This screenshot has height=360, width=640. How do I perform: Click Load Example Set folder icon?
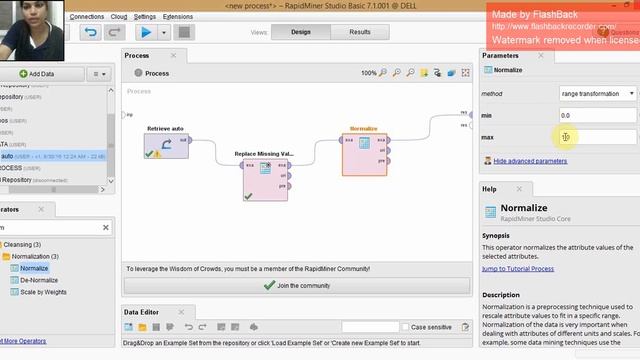tap(142, 327)
